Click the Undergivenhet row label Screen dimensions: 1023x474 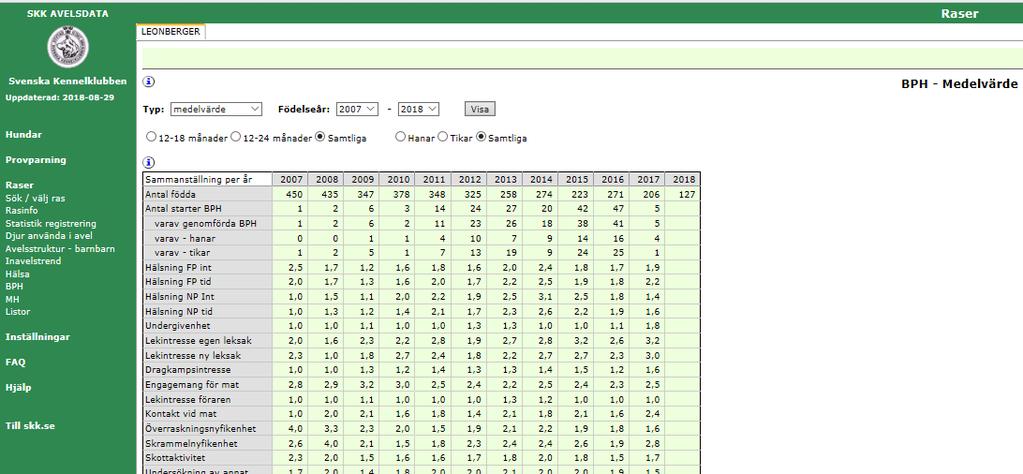tap(177, 326)
